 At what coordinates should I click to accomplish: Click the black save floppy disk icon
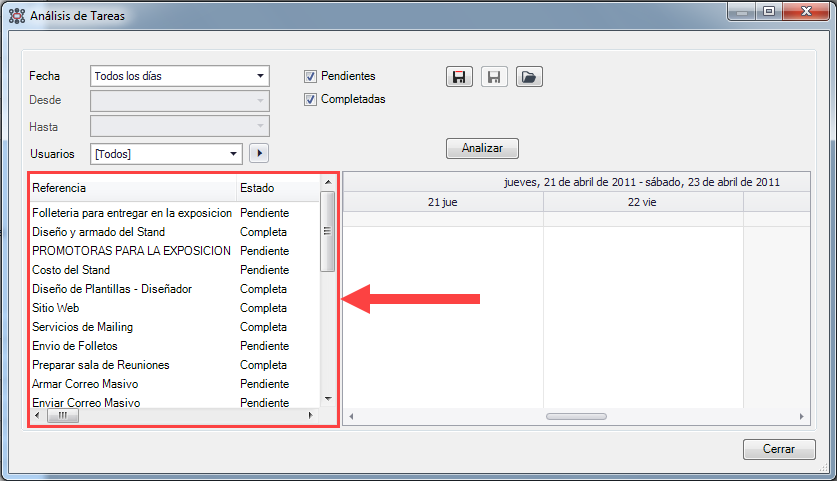[x=459, y=77]
